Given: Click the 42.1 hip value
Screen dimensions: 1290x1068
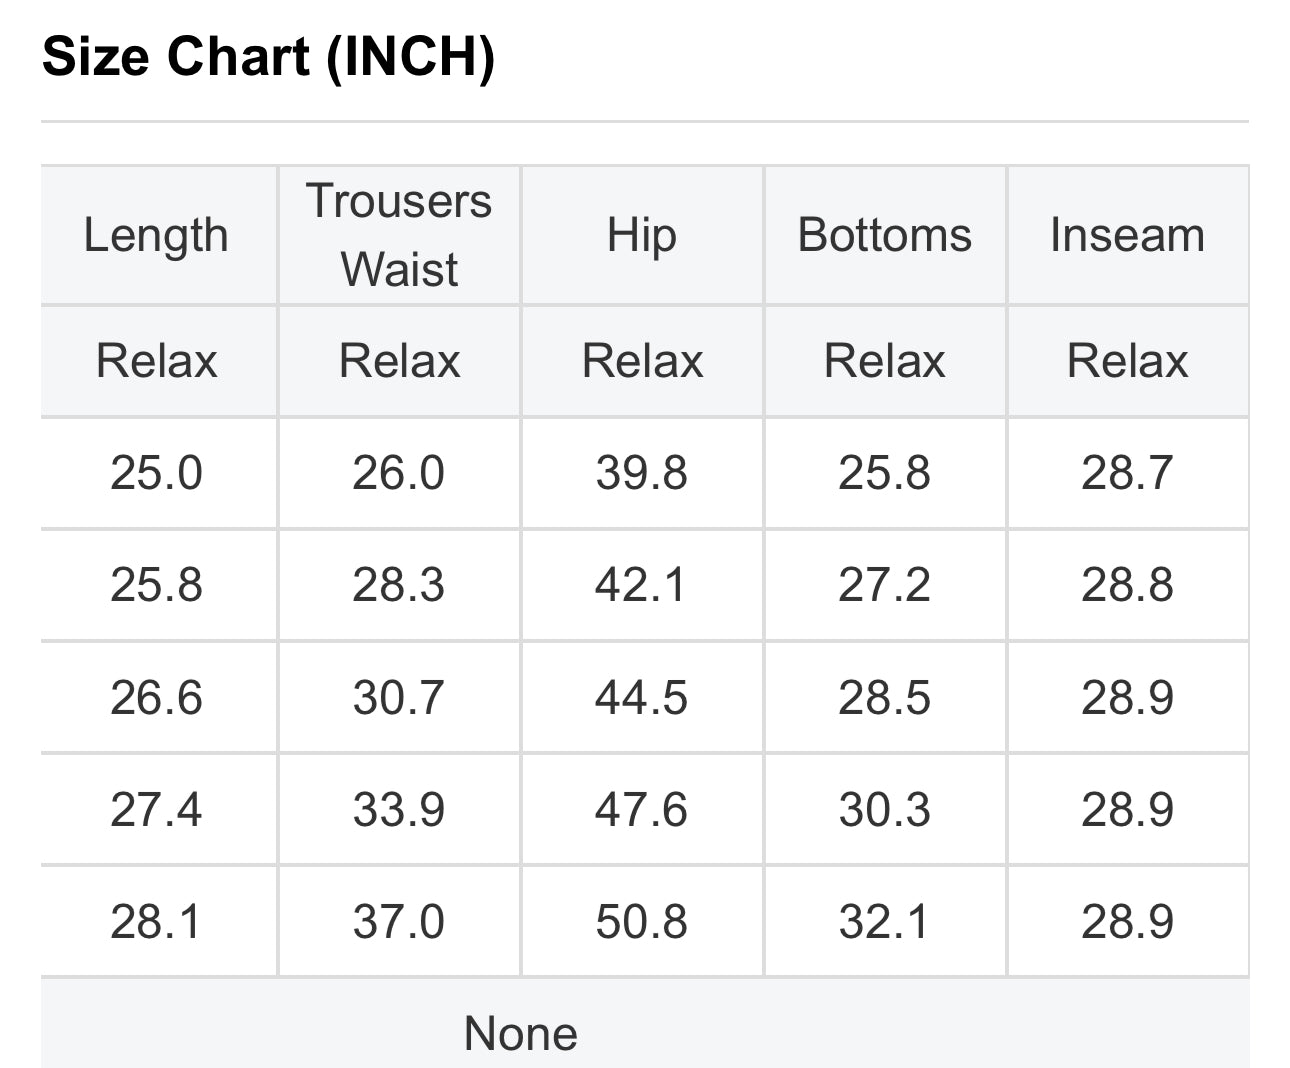Looking at the screenshot, I should pyautogui.click(x=642, y=585).
